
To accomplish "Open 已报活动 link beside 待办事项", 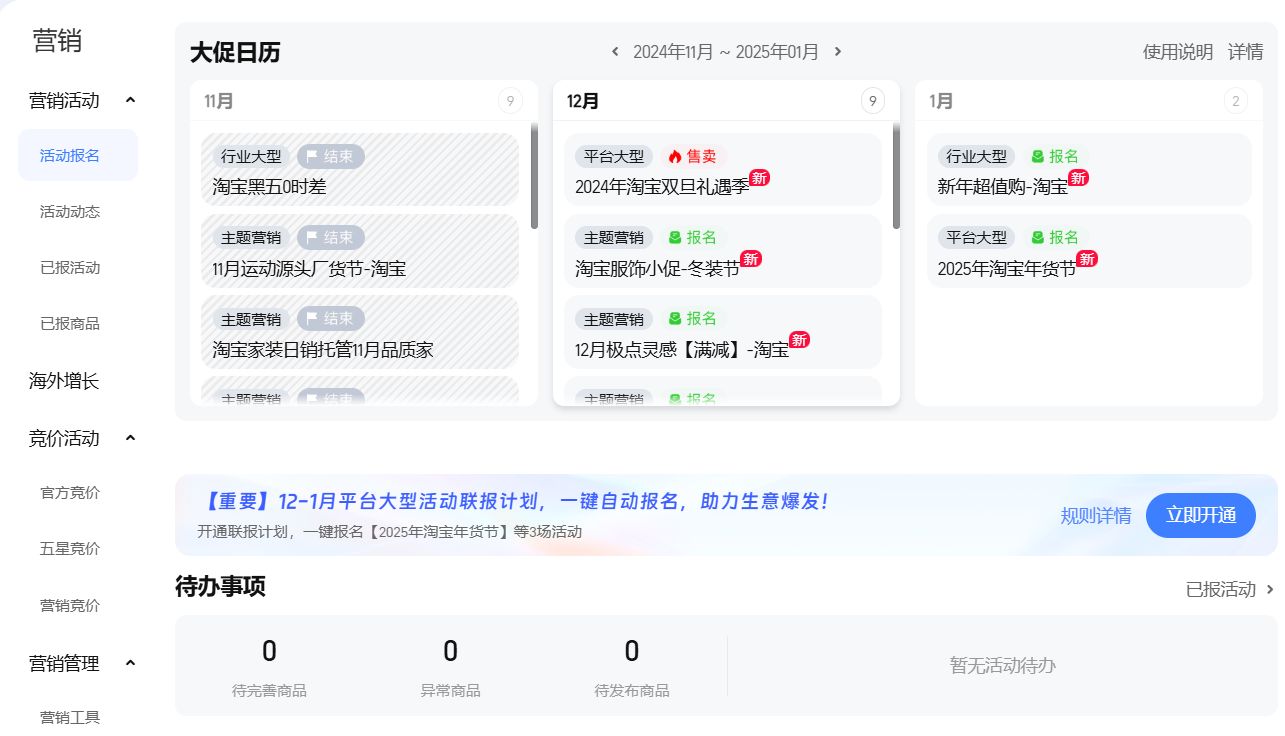I will point(1221,589).
